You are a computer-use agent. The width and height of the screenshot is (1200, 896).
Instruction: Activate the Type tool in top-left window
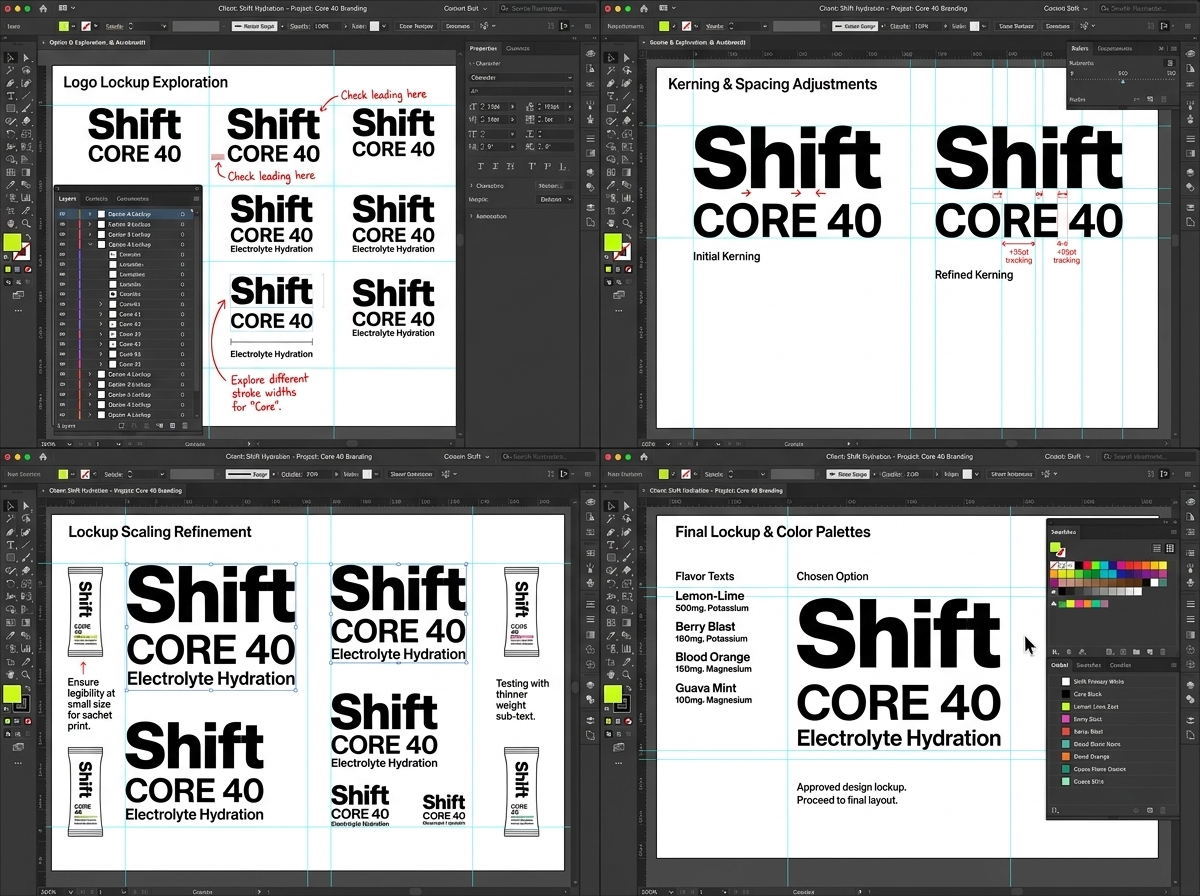coord(10,96)
